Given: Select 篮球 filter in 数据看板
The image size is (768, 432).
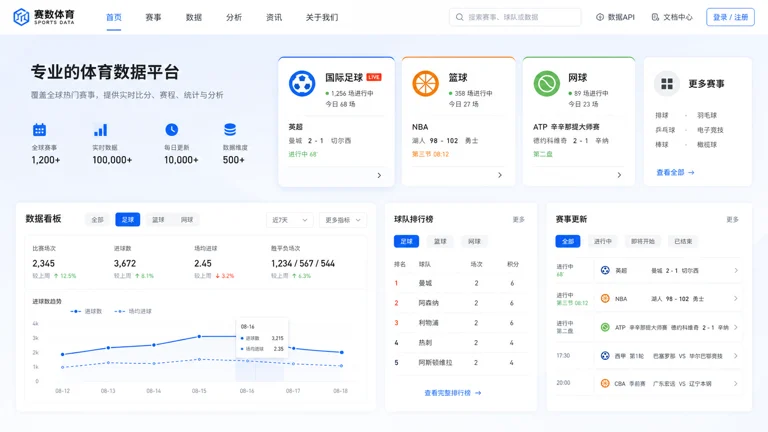Looking at the screenshot, I should click(x=158, y=220).
